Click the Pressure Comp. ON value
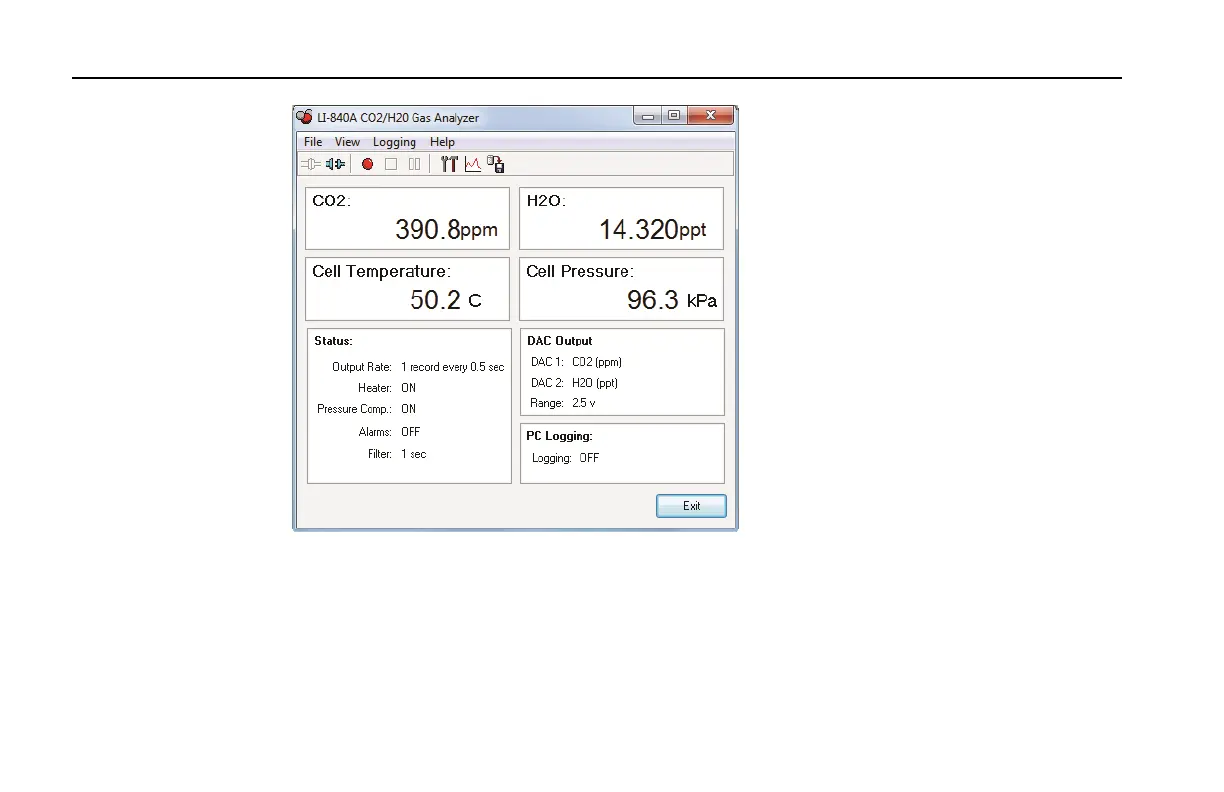 408,409
